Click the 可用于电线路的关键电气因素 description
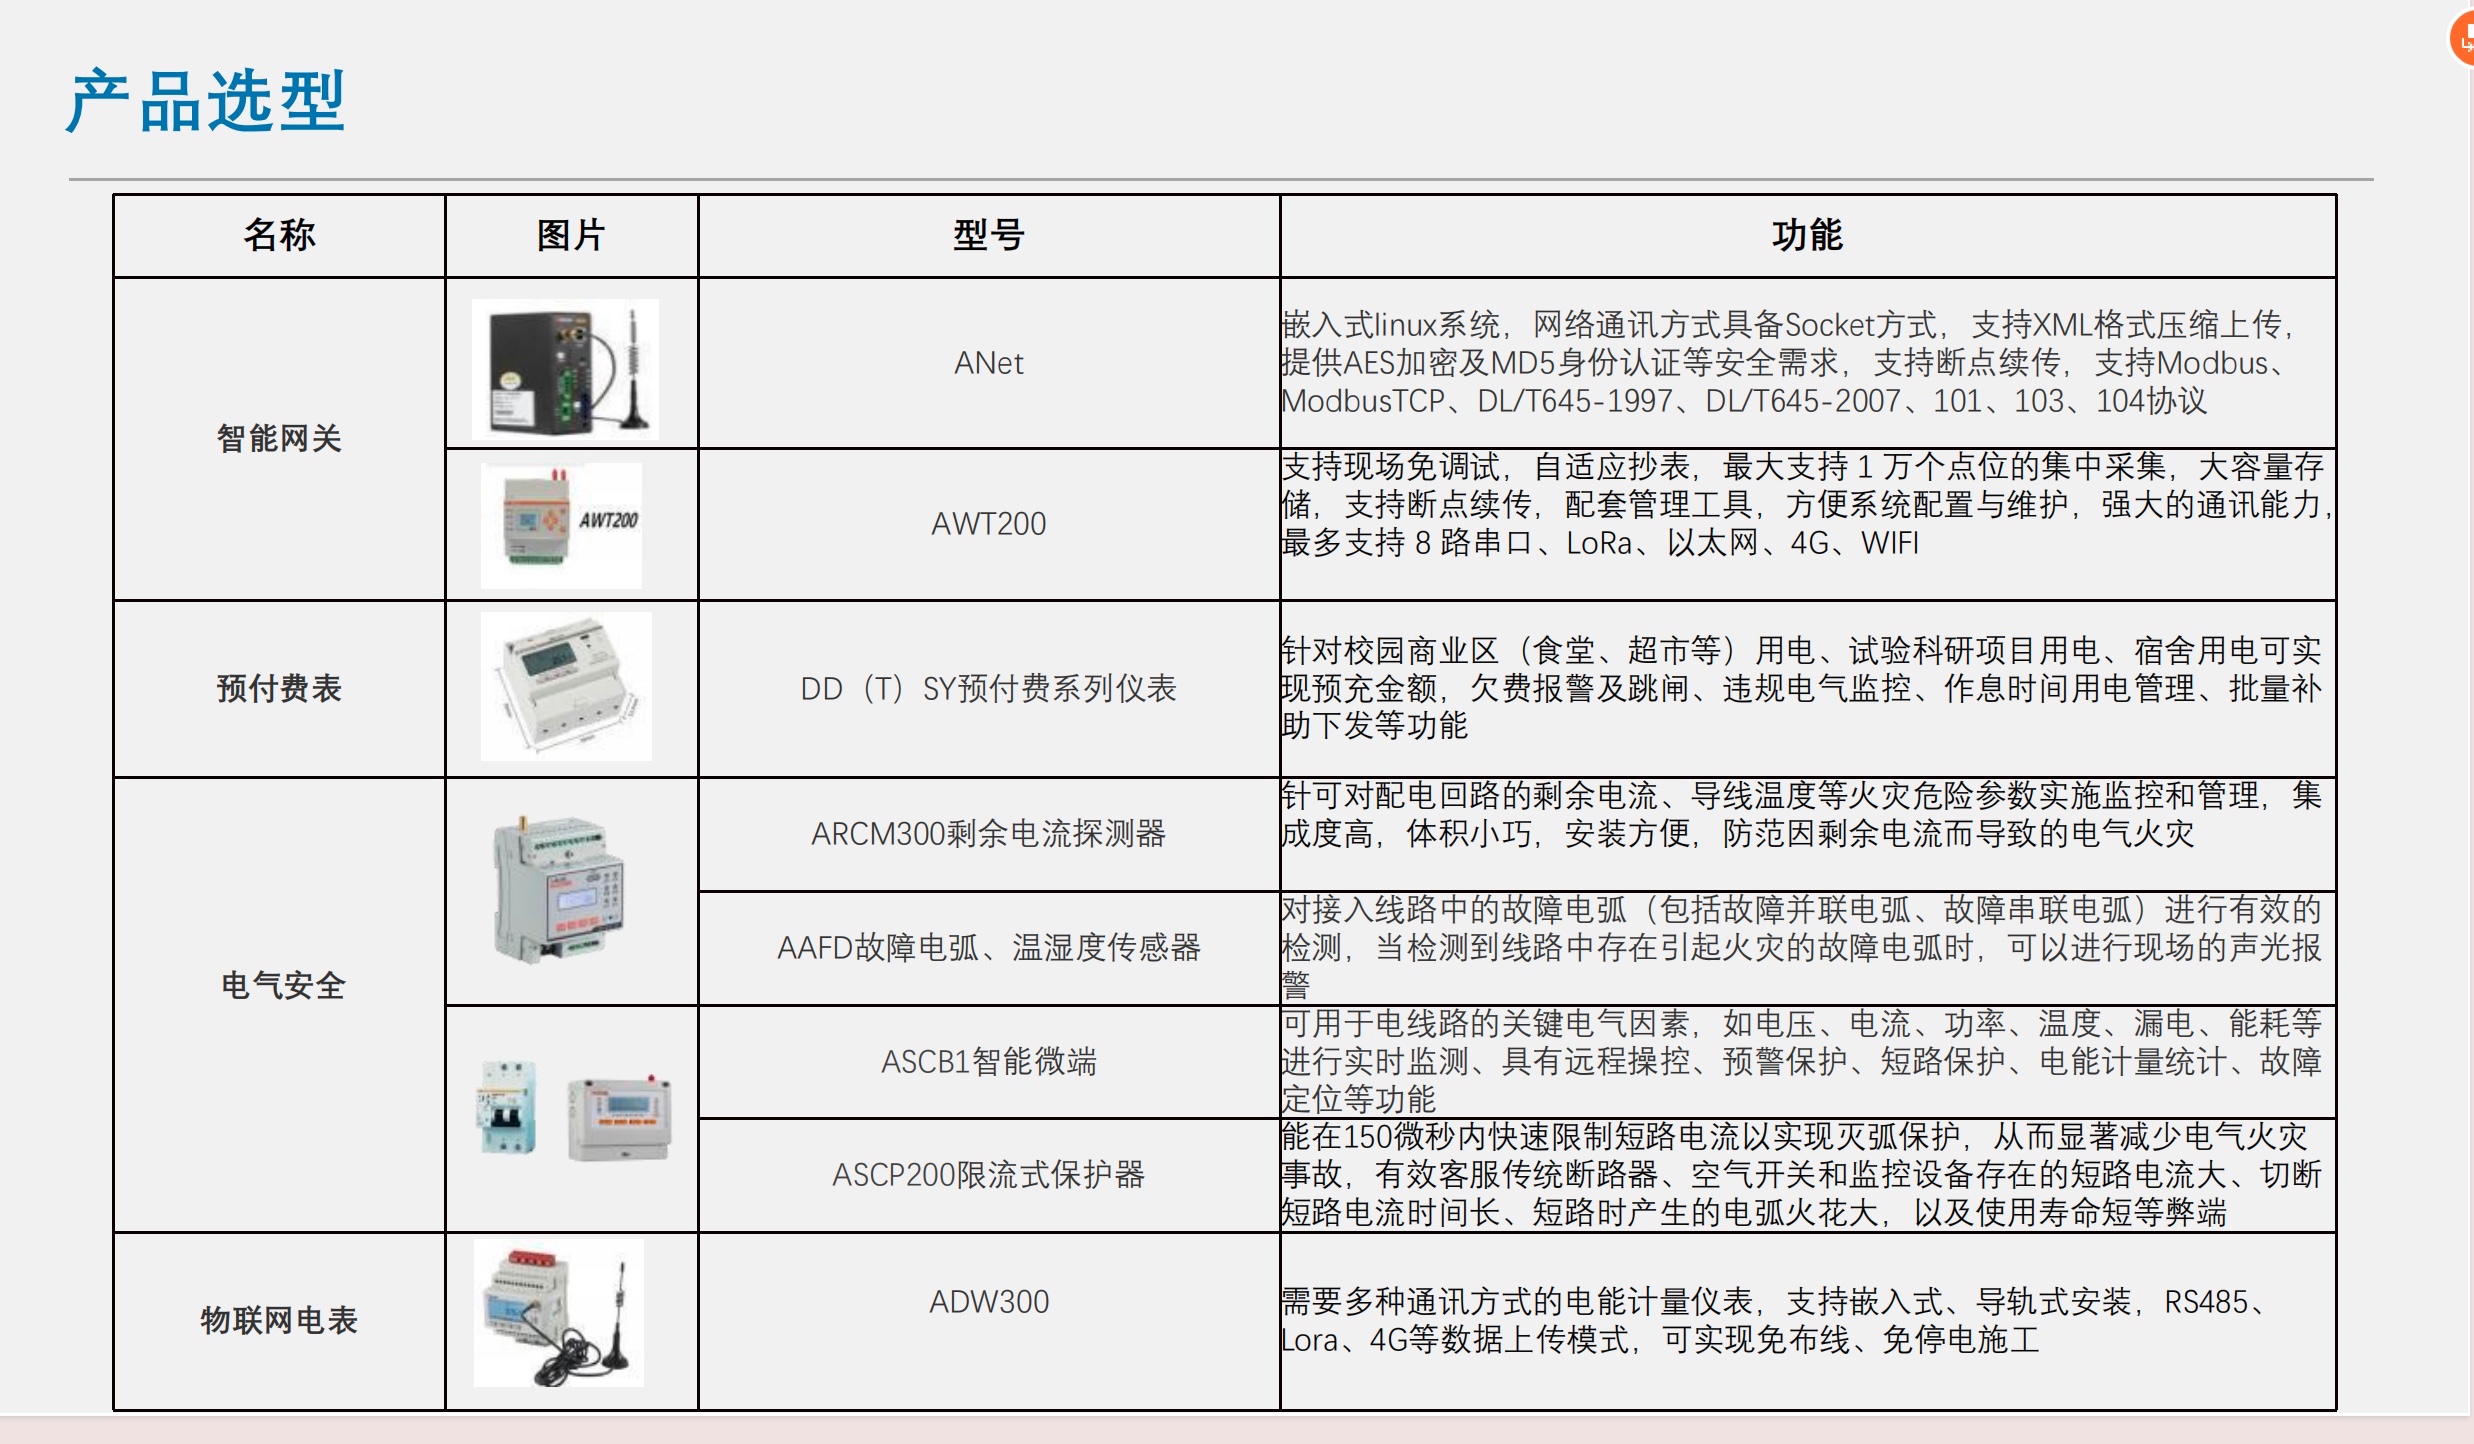Viewport: 2474px width, 1444px height. point(1801,1061)
